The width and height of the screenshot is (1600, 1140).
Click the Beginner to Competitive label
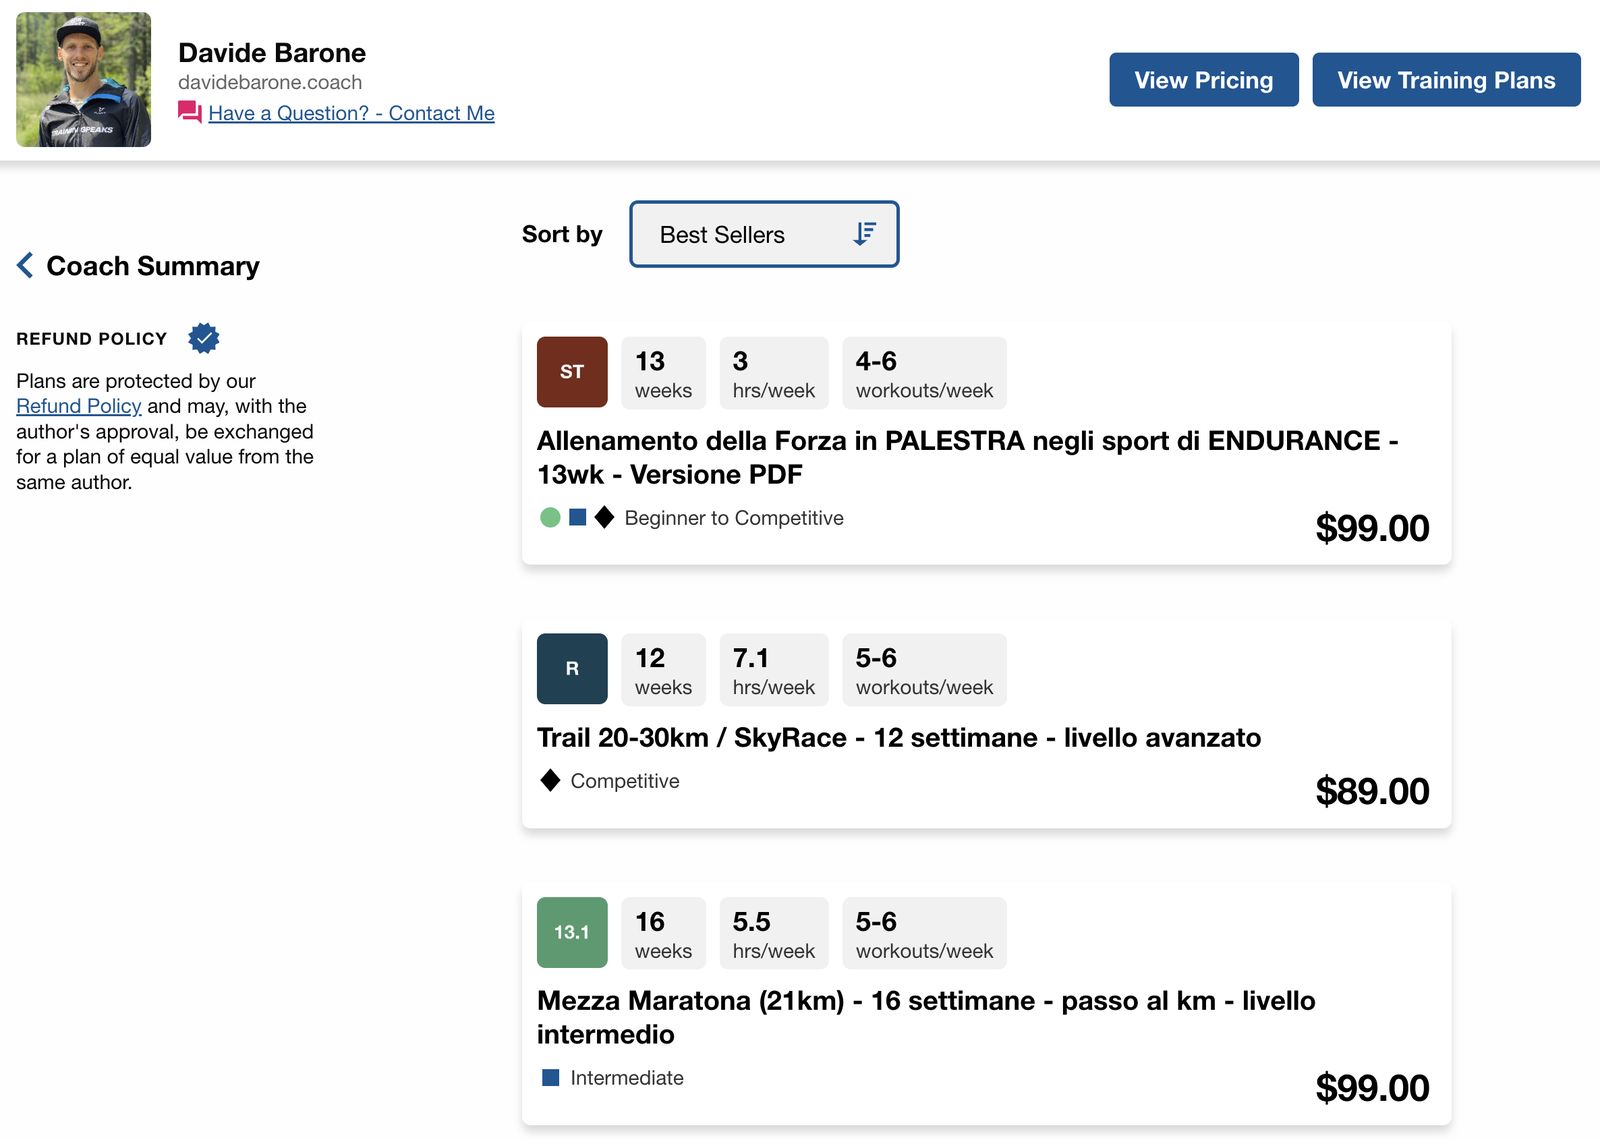click(734, 518)
